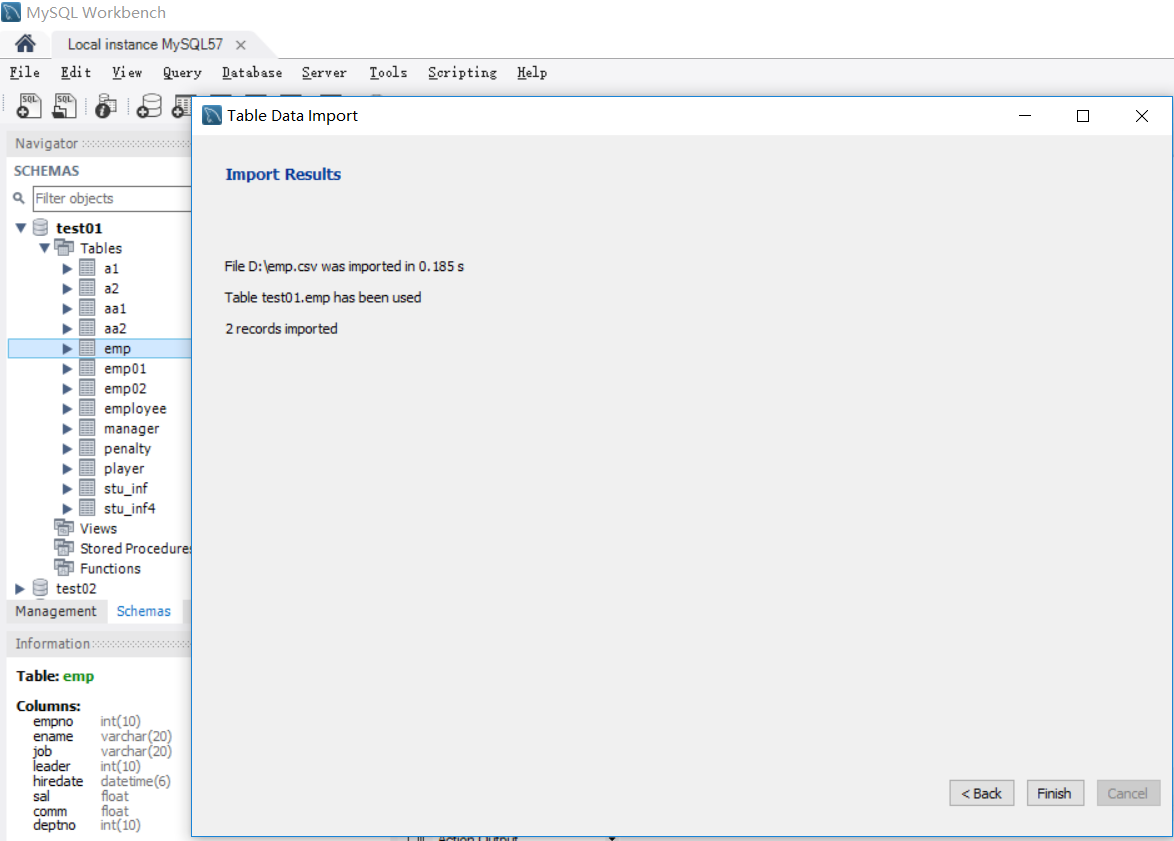This screenshot has width=1174, height=841.
Task: Open the File menu
Action: click(25, 73)
